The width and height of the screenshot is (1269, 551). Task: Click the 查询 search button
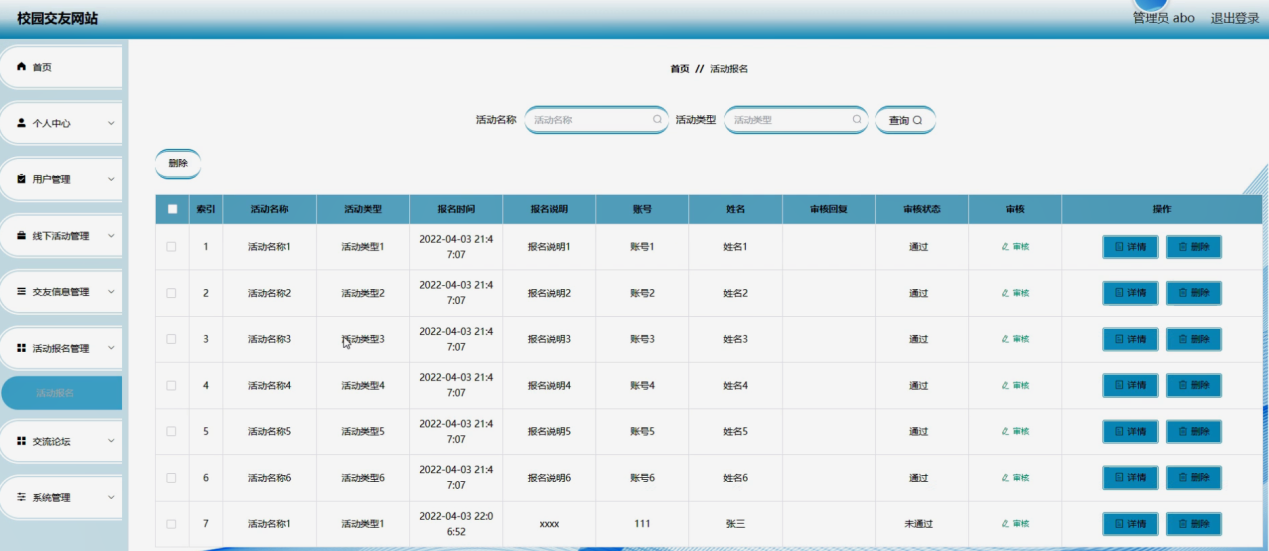[x=905, y=120]
